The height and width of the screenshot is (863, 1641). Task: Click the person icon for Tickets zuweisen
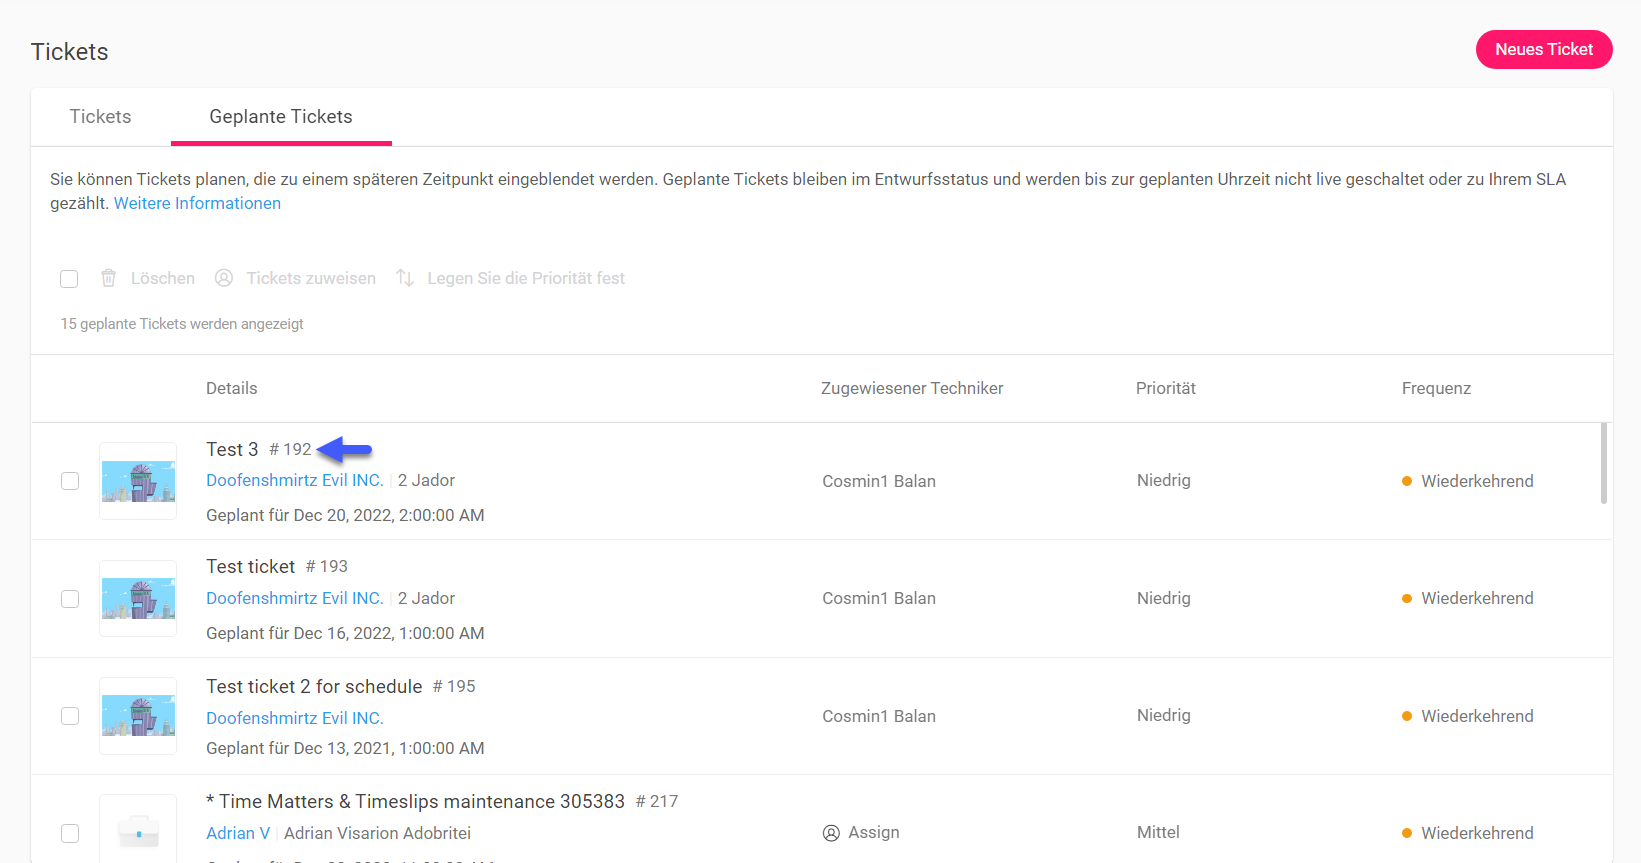pyautogui.click(x=224, y=278)
